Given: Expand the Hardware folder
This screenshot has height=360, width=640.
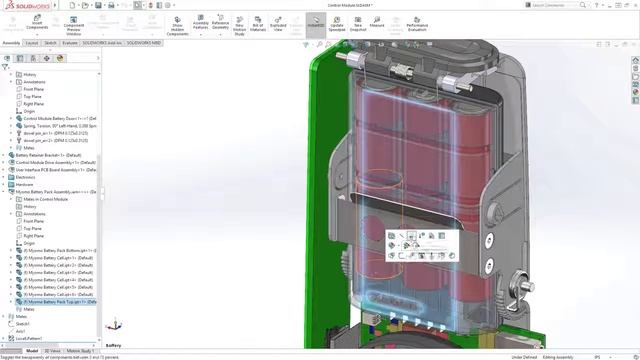Looking at the screenshot, I should click(x=3, y=184).
